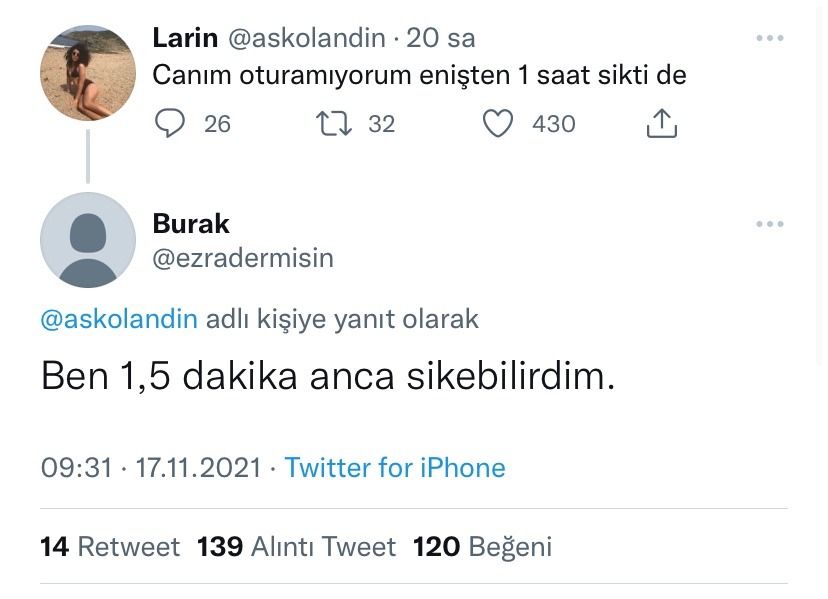Click the '20 sa' timestamp
Image resolution: width=828 pixels, height=599 pixels.
point(441,38)
